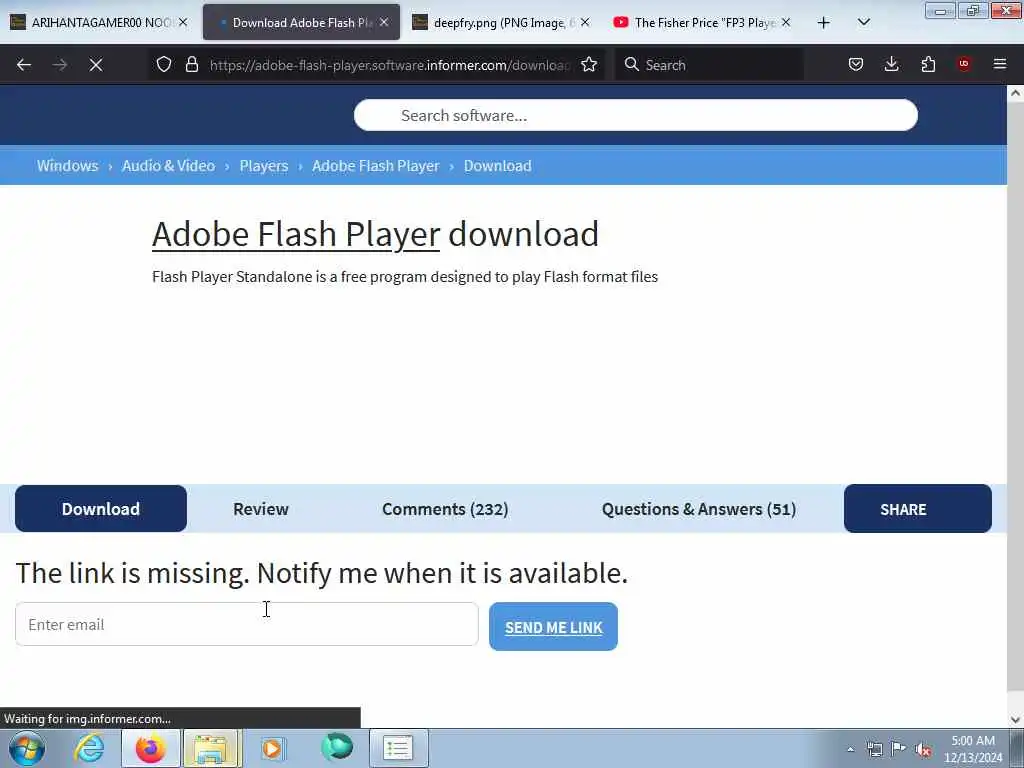
Task: Open the taskbar clock and date
Action: tap(972, 749)
